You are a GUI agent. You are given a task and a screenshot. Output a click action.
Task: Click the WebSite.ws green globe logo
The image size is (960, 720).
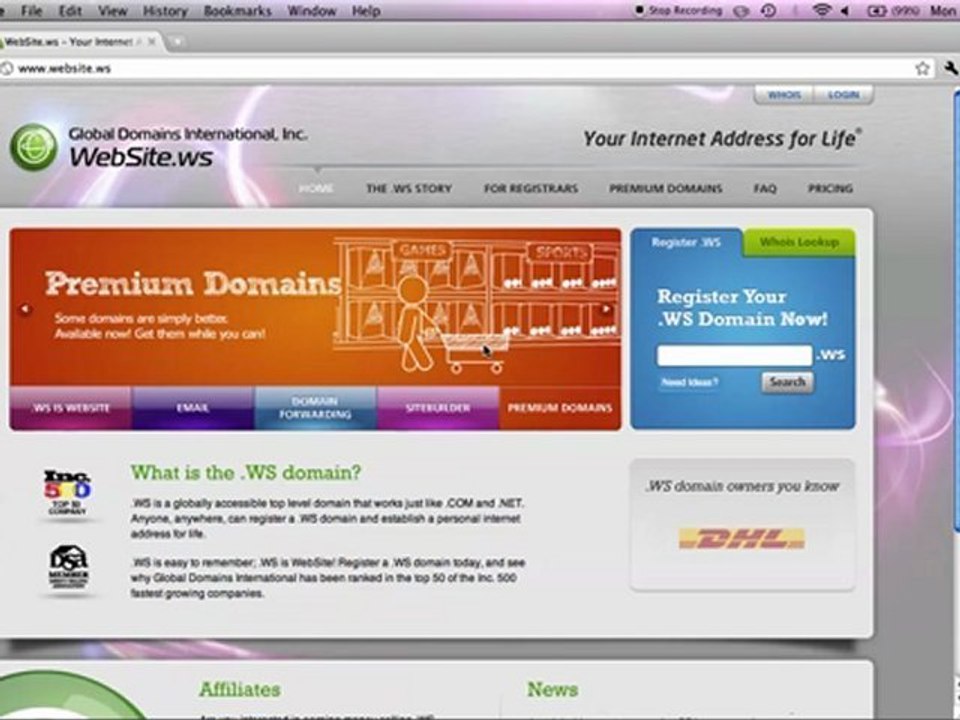tap(34, 147)
